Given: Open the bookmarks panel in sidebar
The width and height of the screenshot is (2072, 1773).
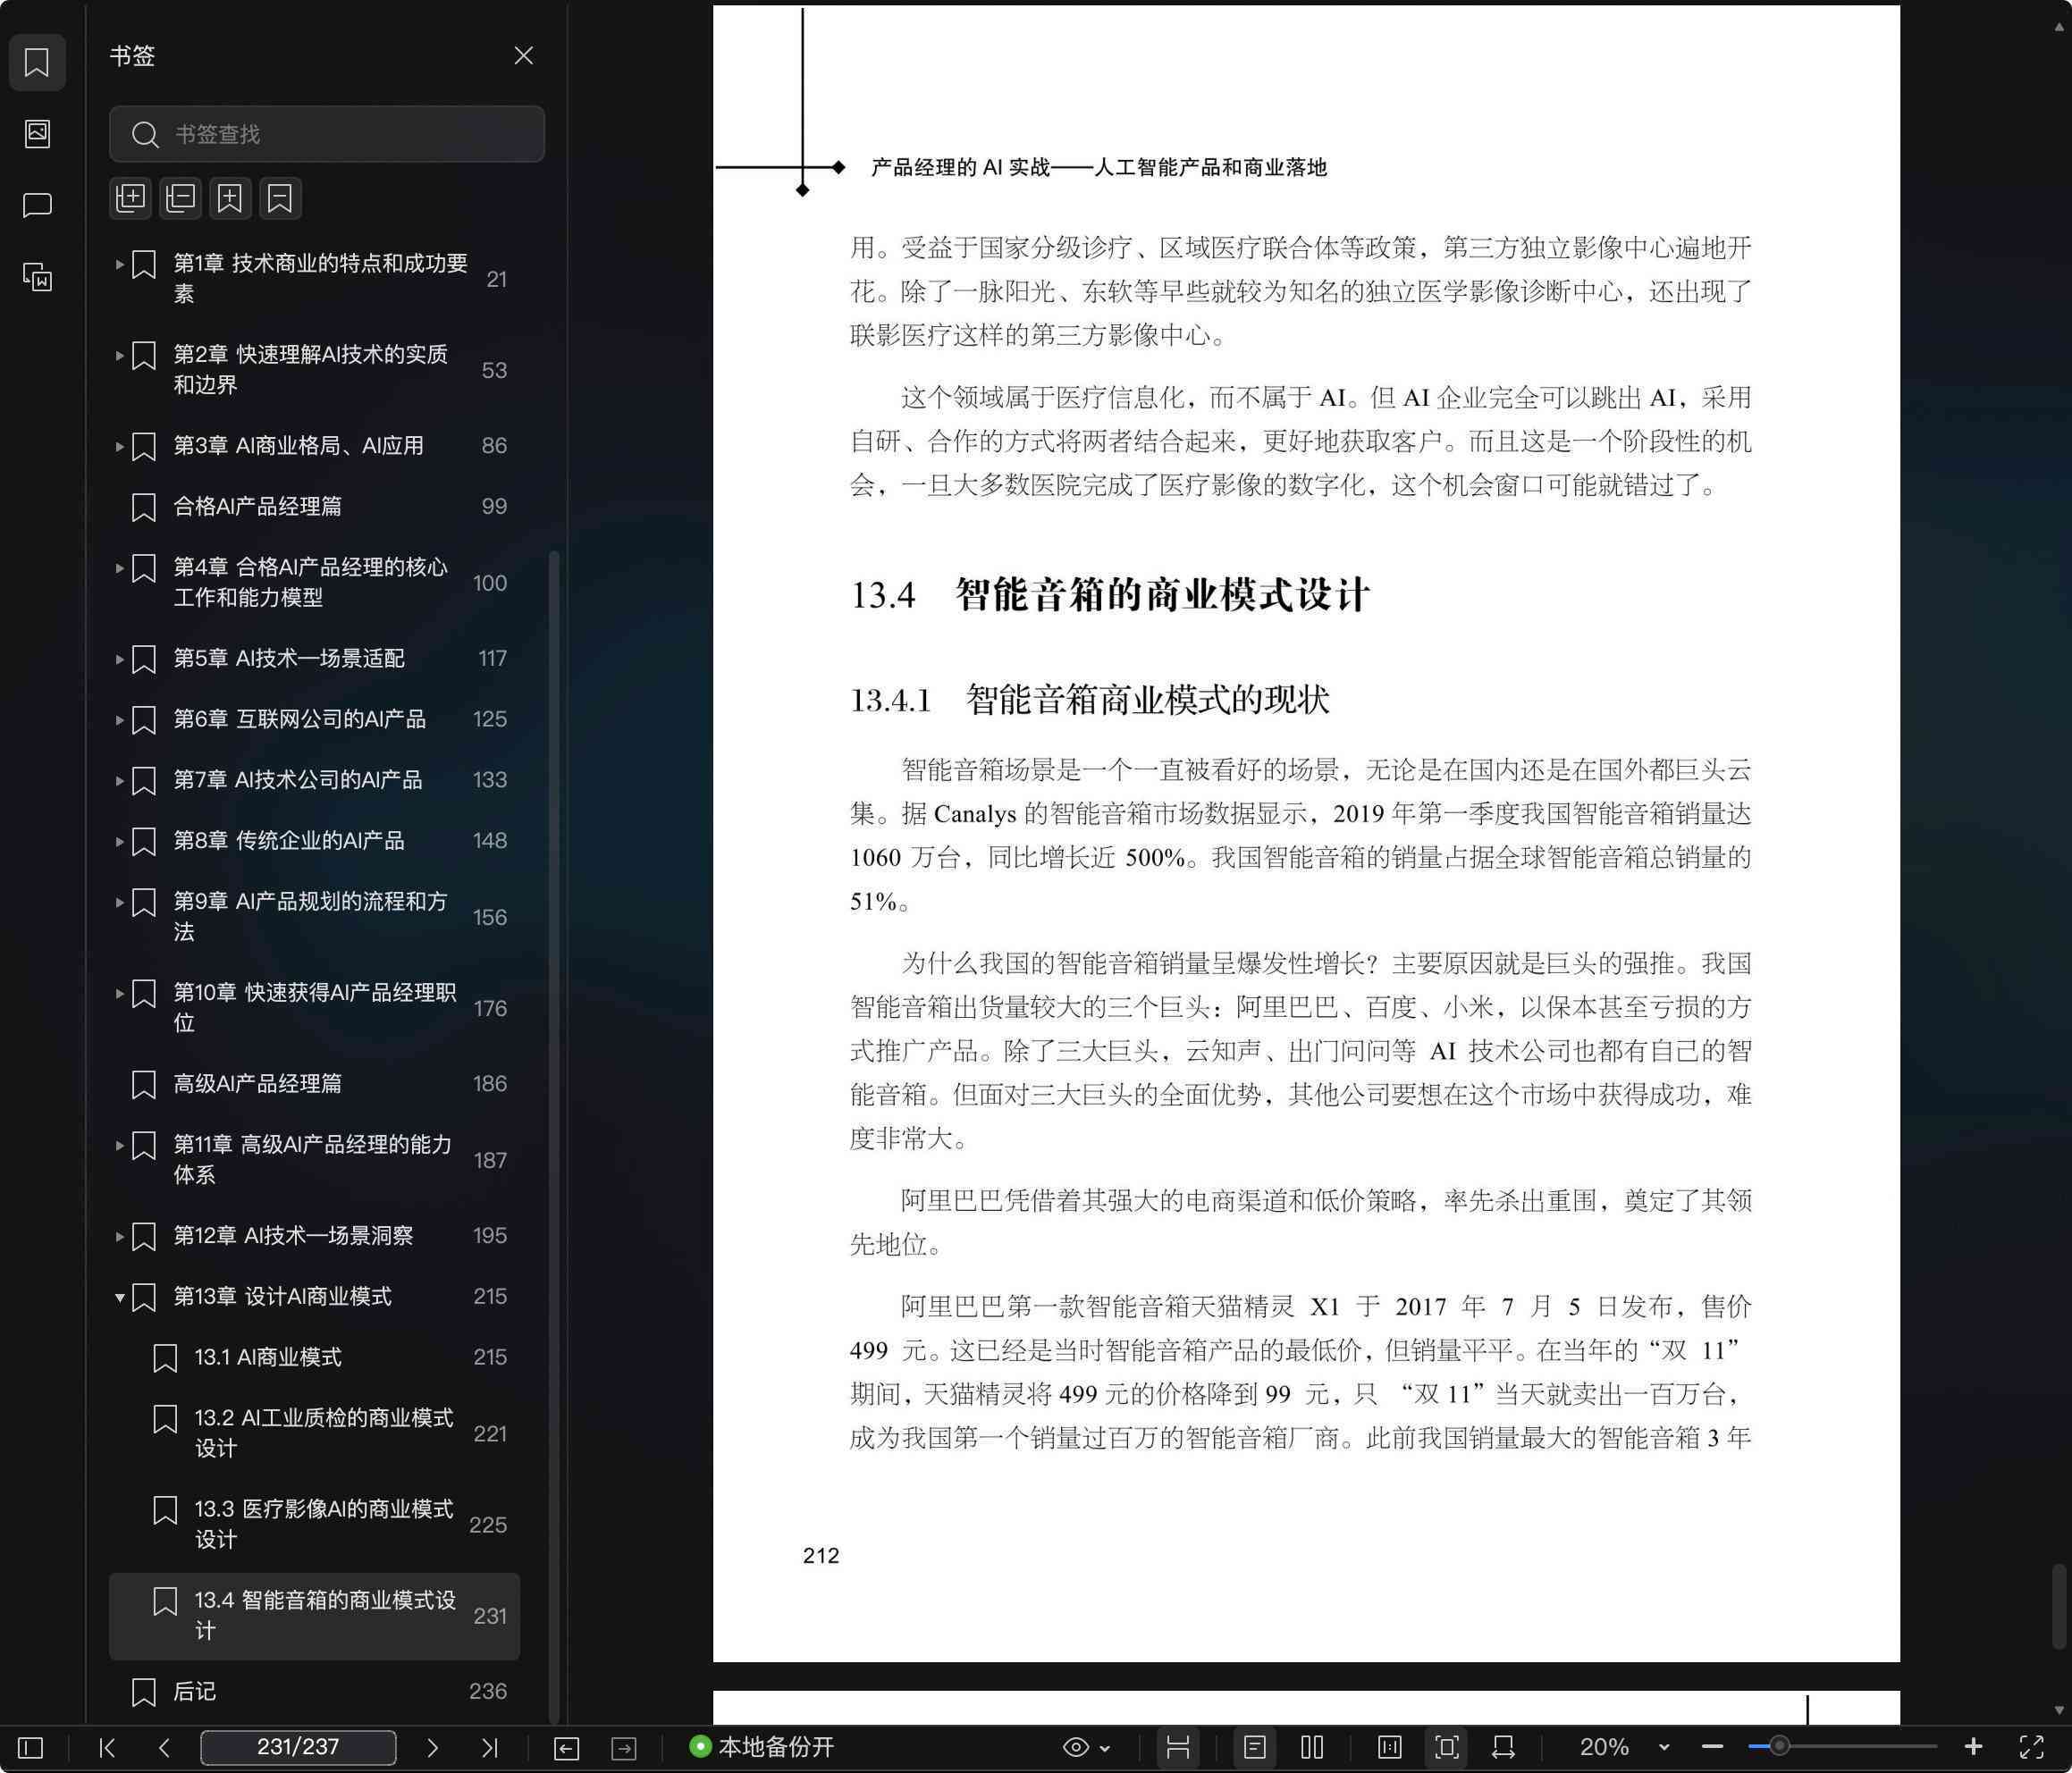Looking at the screenshot, I should [x=37, y=62].
